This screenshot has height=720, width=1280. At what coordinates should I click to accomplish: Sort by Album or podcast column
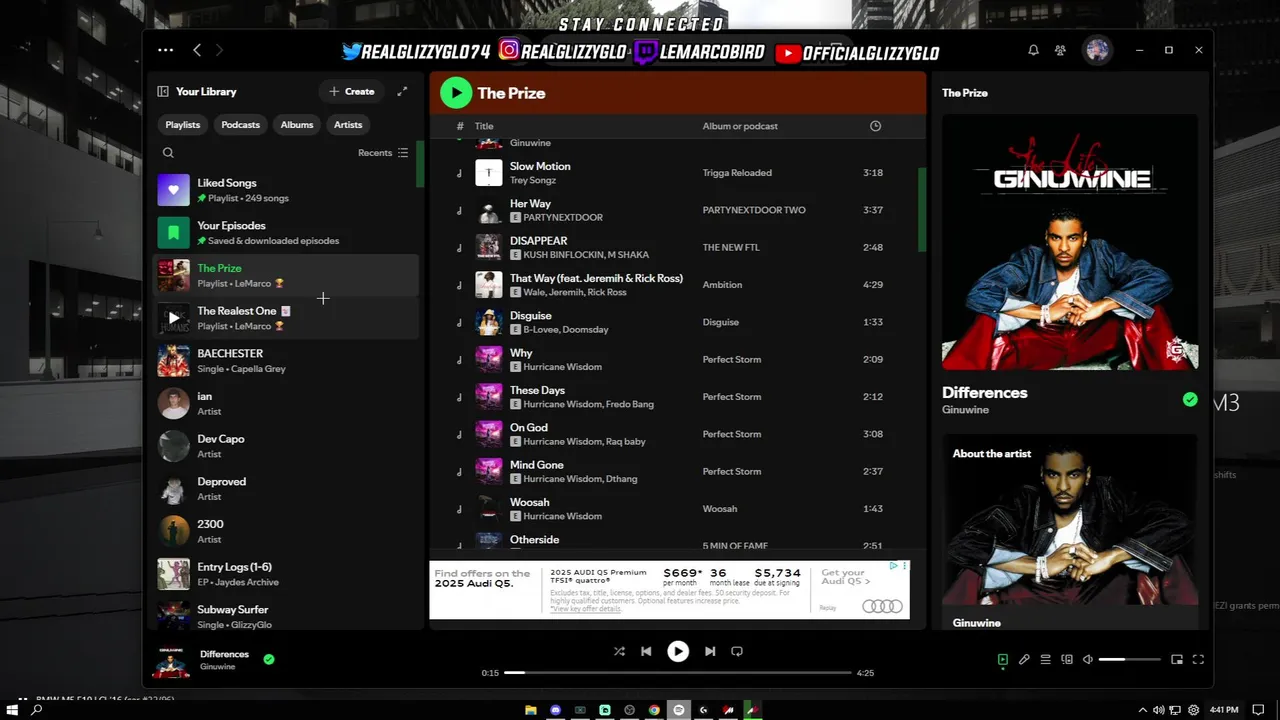coord(740,126)
